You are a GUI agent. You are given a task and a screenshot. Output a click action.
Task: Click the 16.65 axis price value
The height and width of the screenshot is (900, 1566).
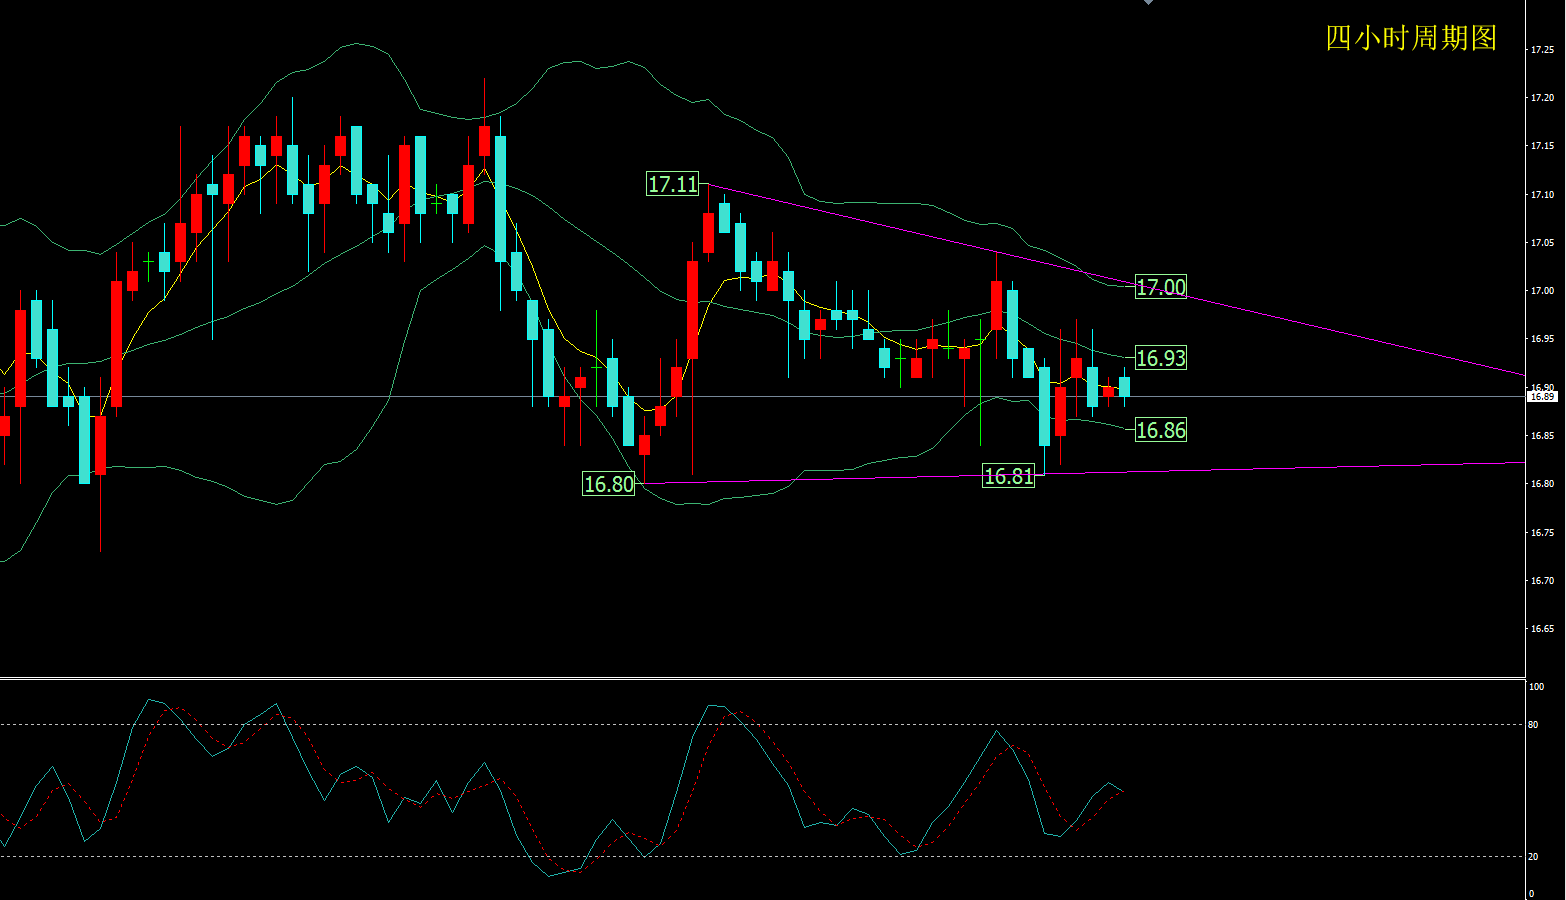coord(1542,629)
